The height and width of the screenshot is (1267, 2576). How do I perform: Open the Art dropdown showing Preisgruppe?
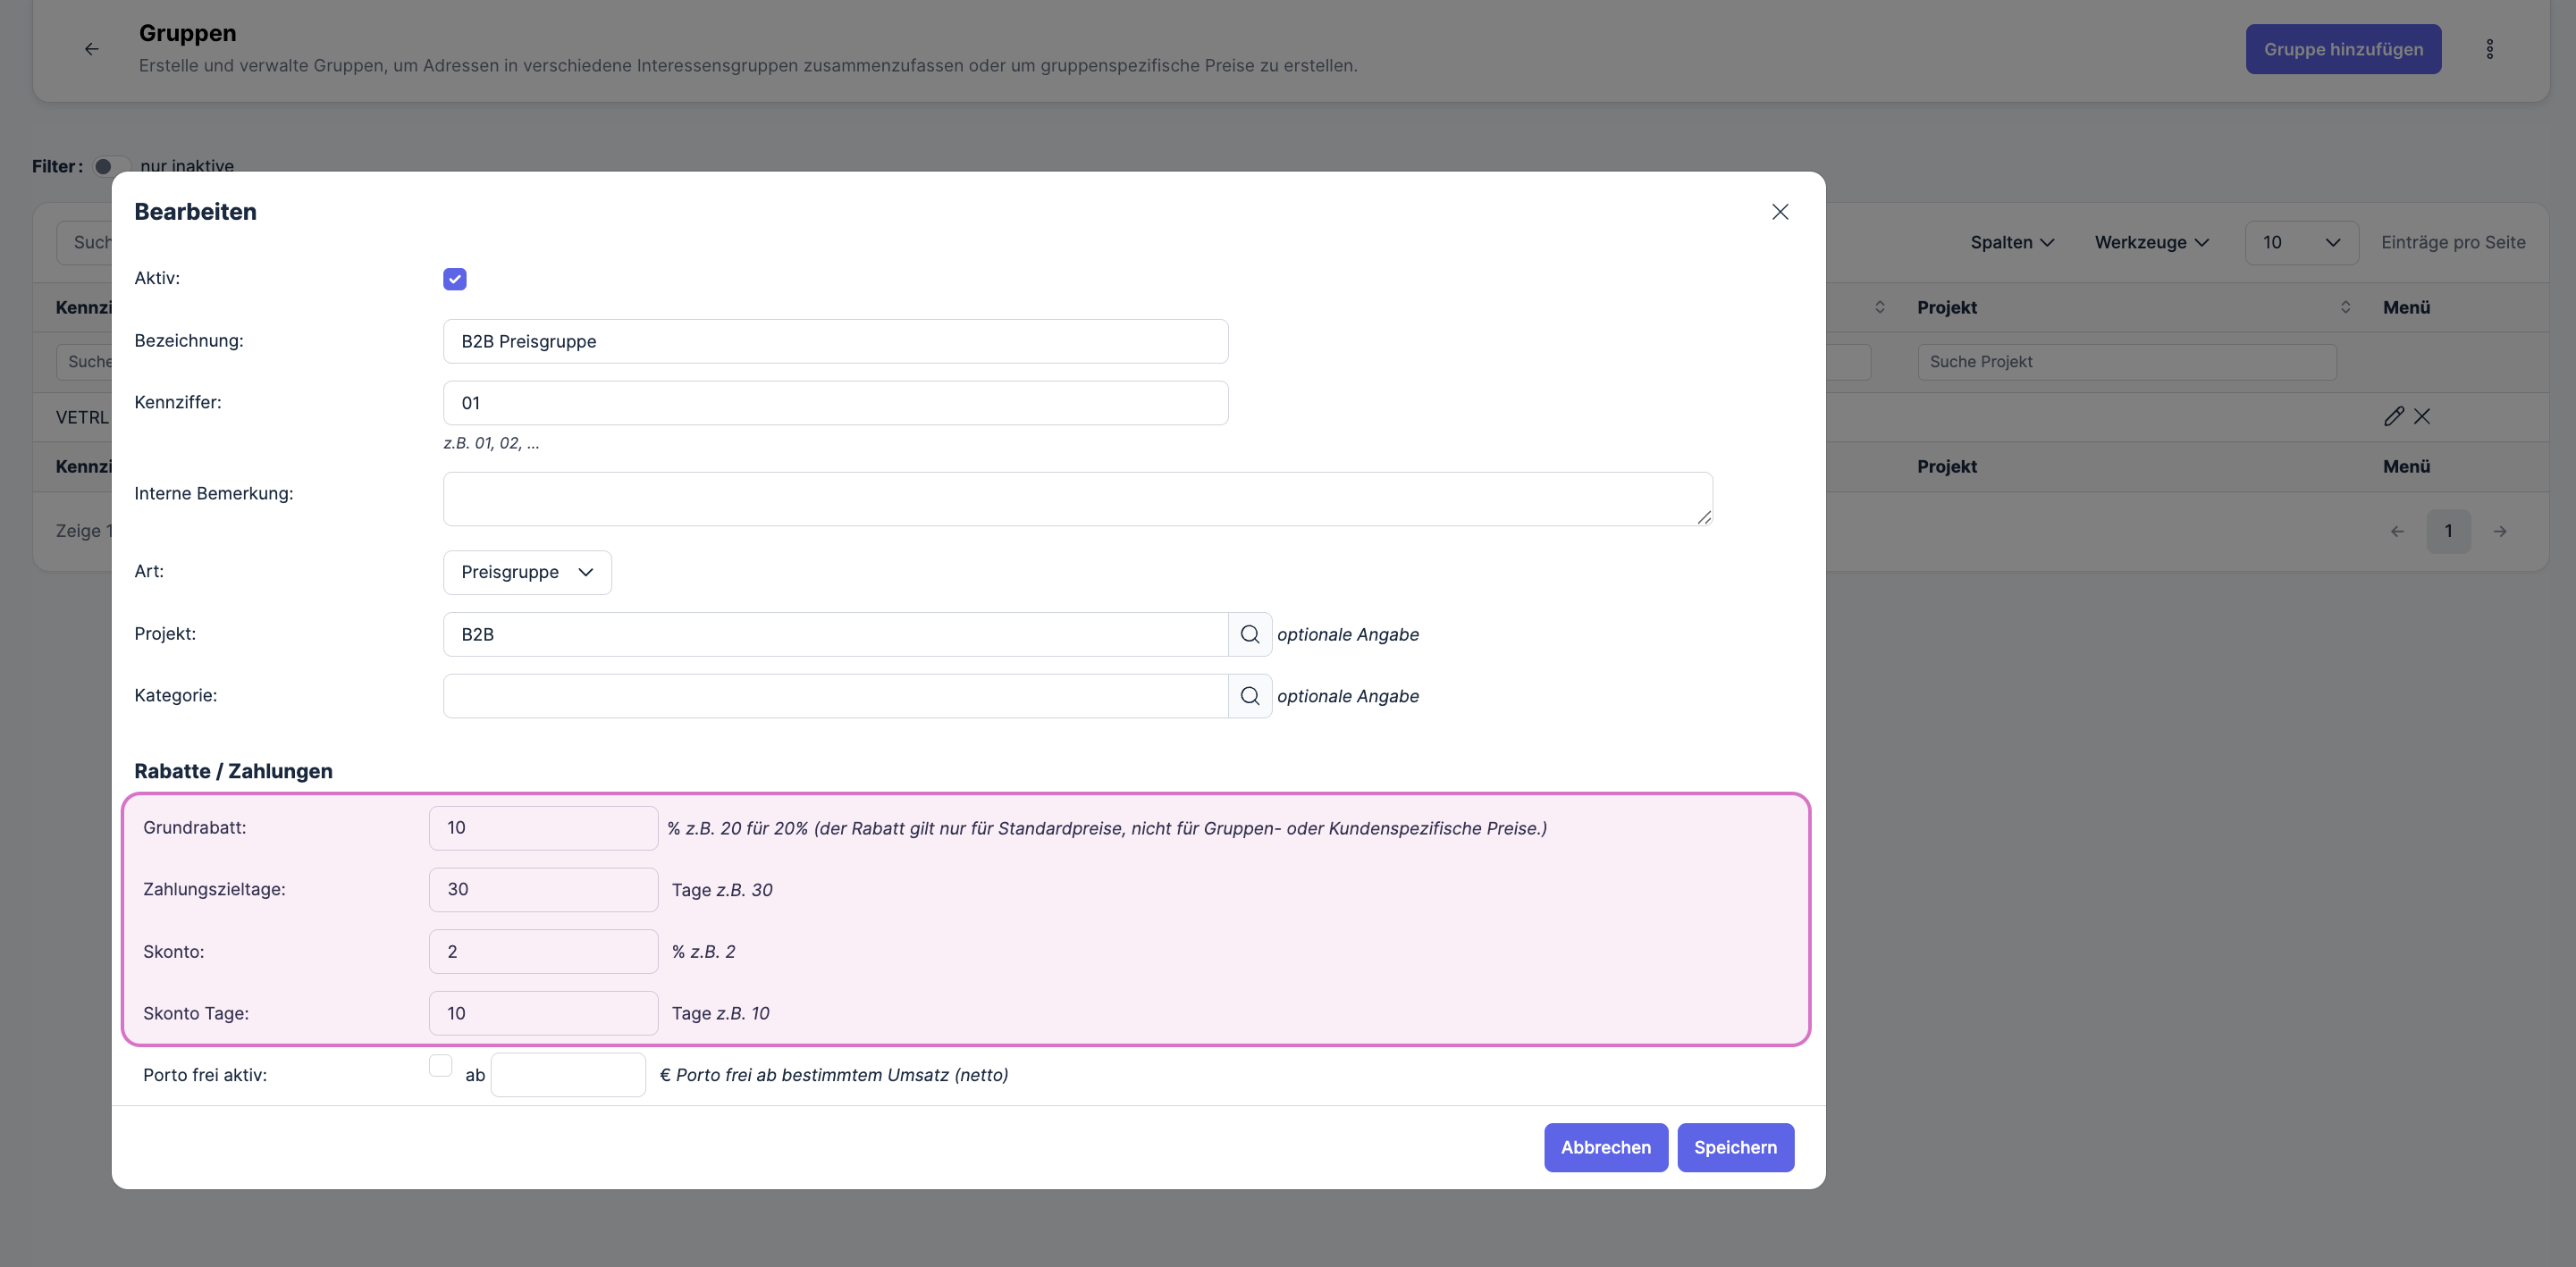(x=527, y=572)
